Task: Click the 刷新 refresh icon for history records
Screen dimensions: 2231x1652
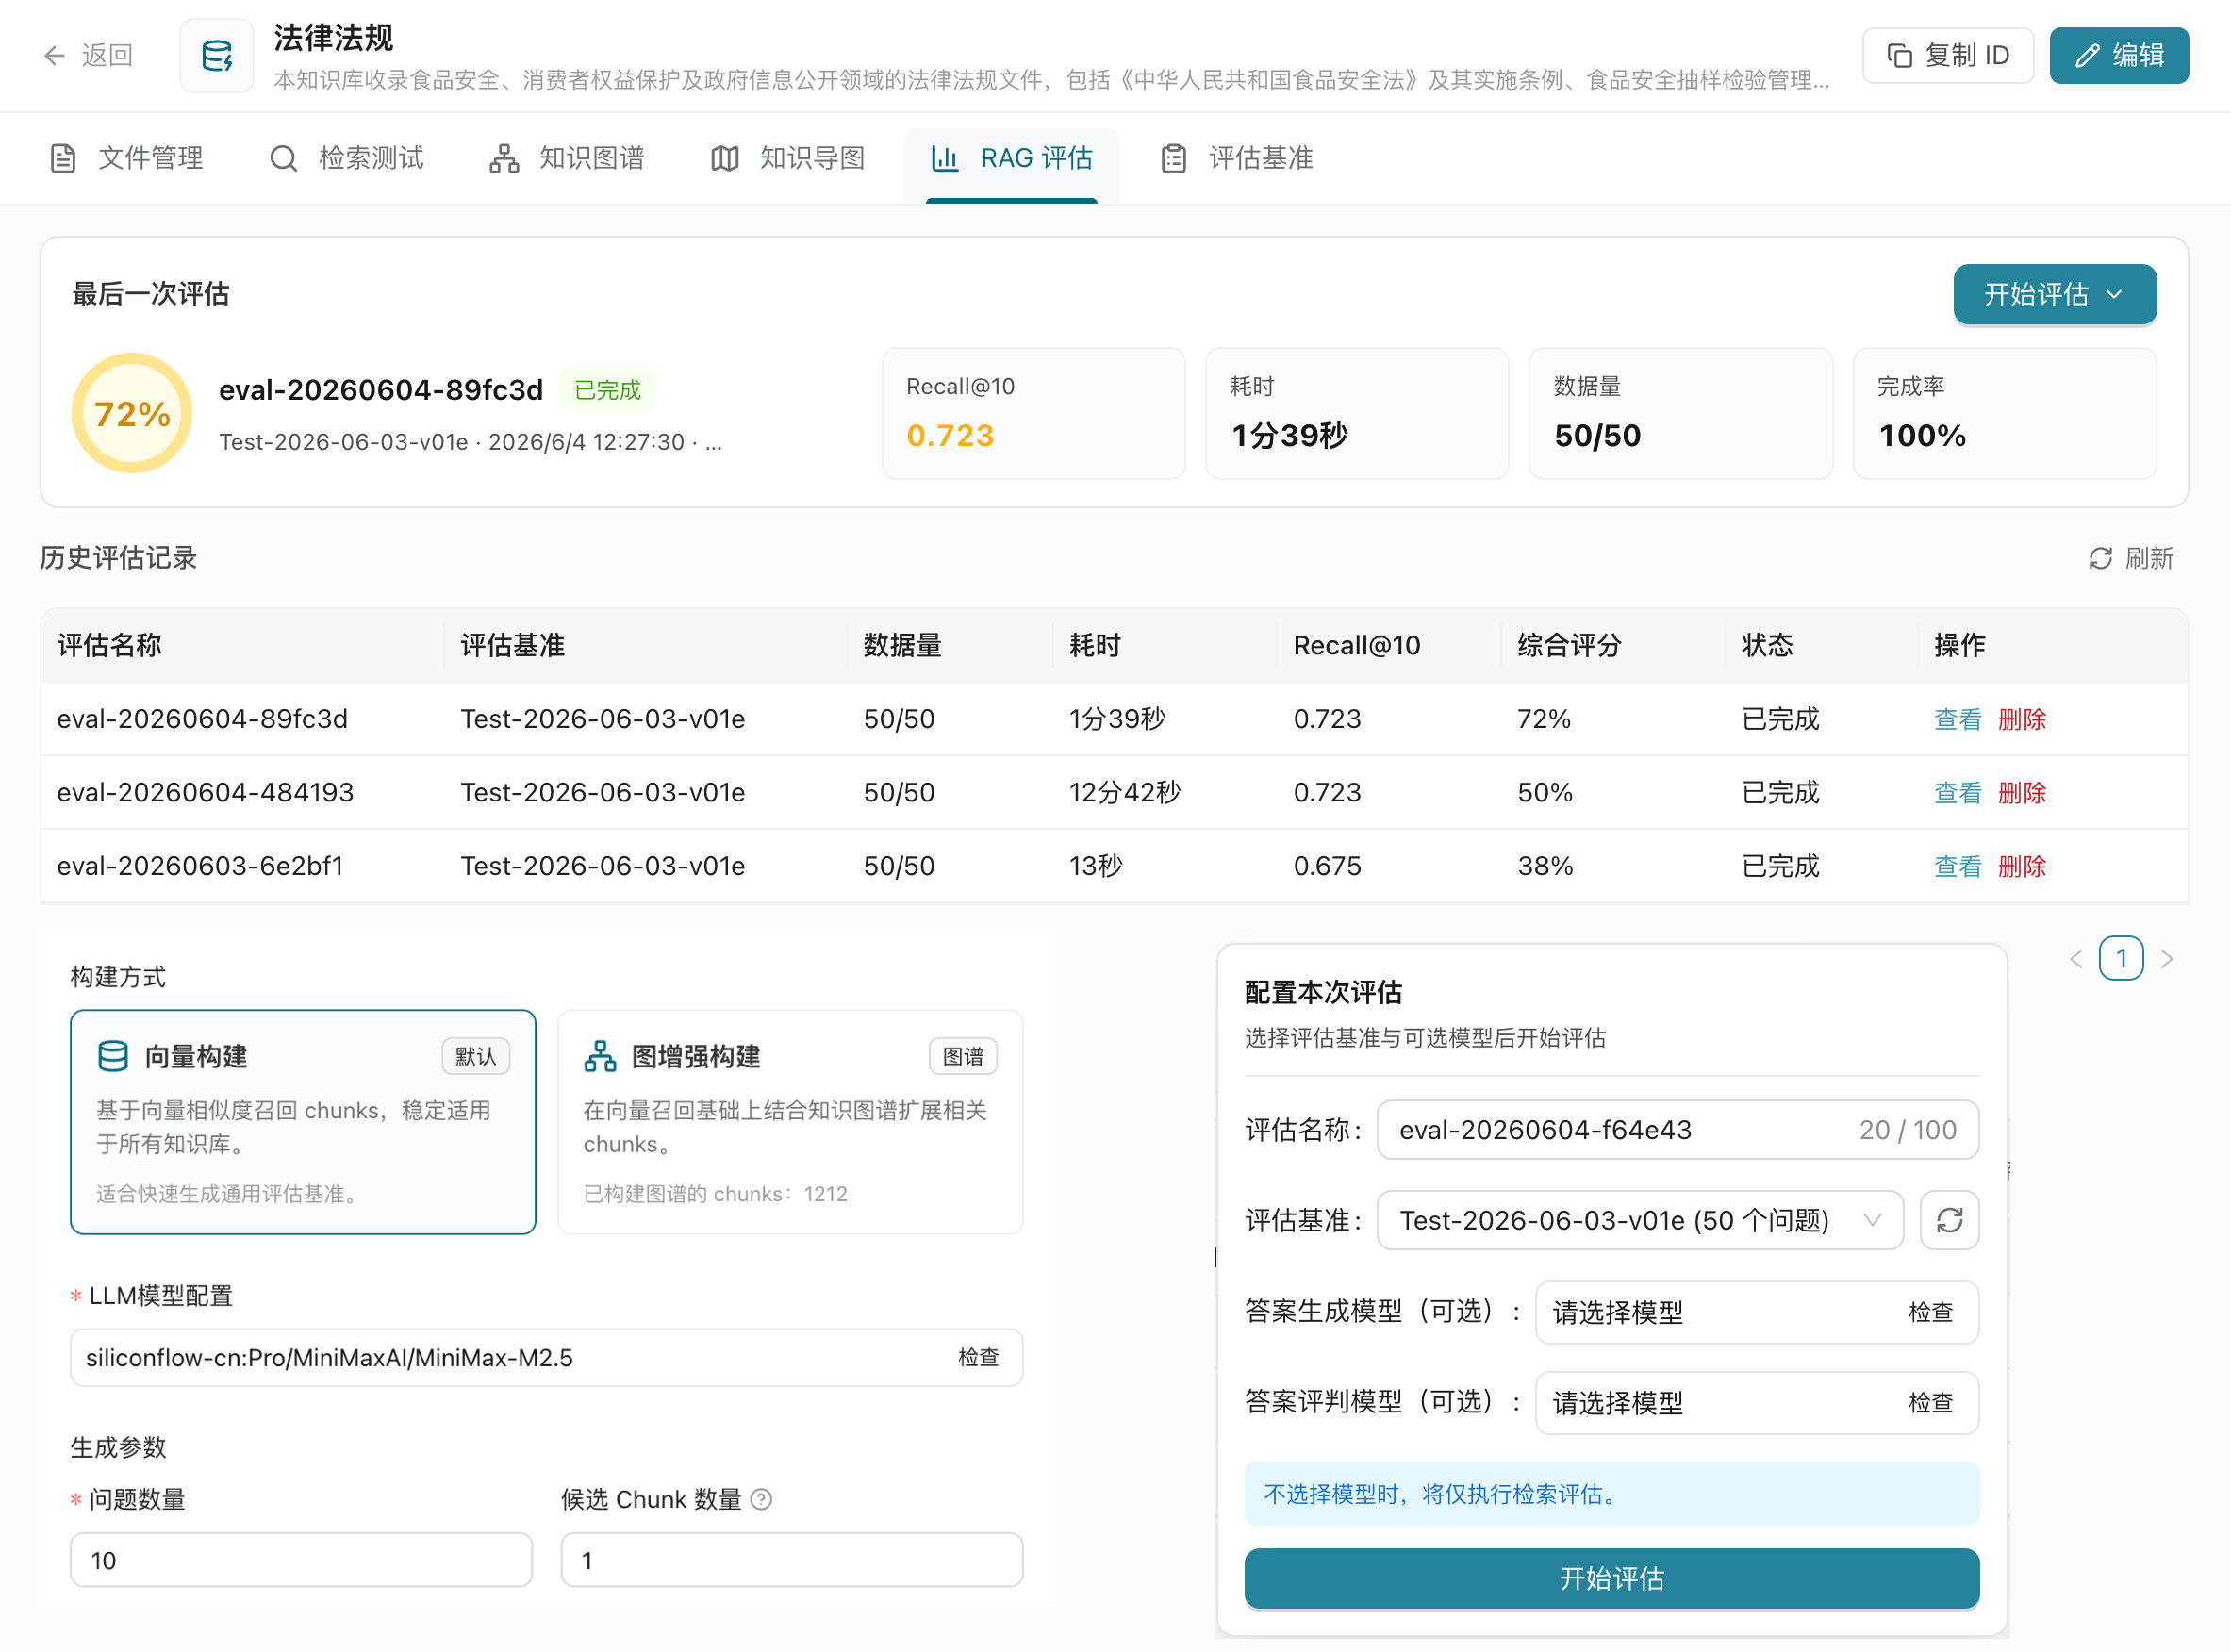Action: (x=2100, y=558)
